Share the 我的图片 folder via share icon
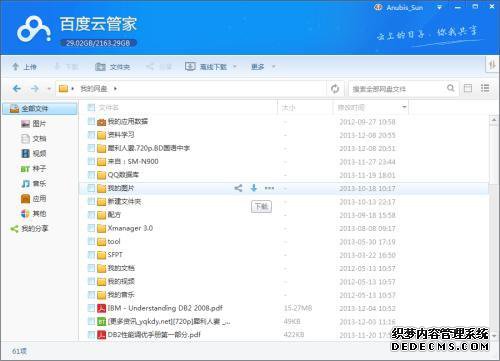The image size is (500, 361). (x=238, y=188)
